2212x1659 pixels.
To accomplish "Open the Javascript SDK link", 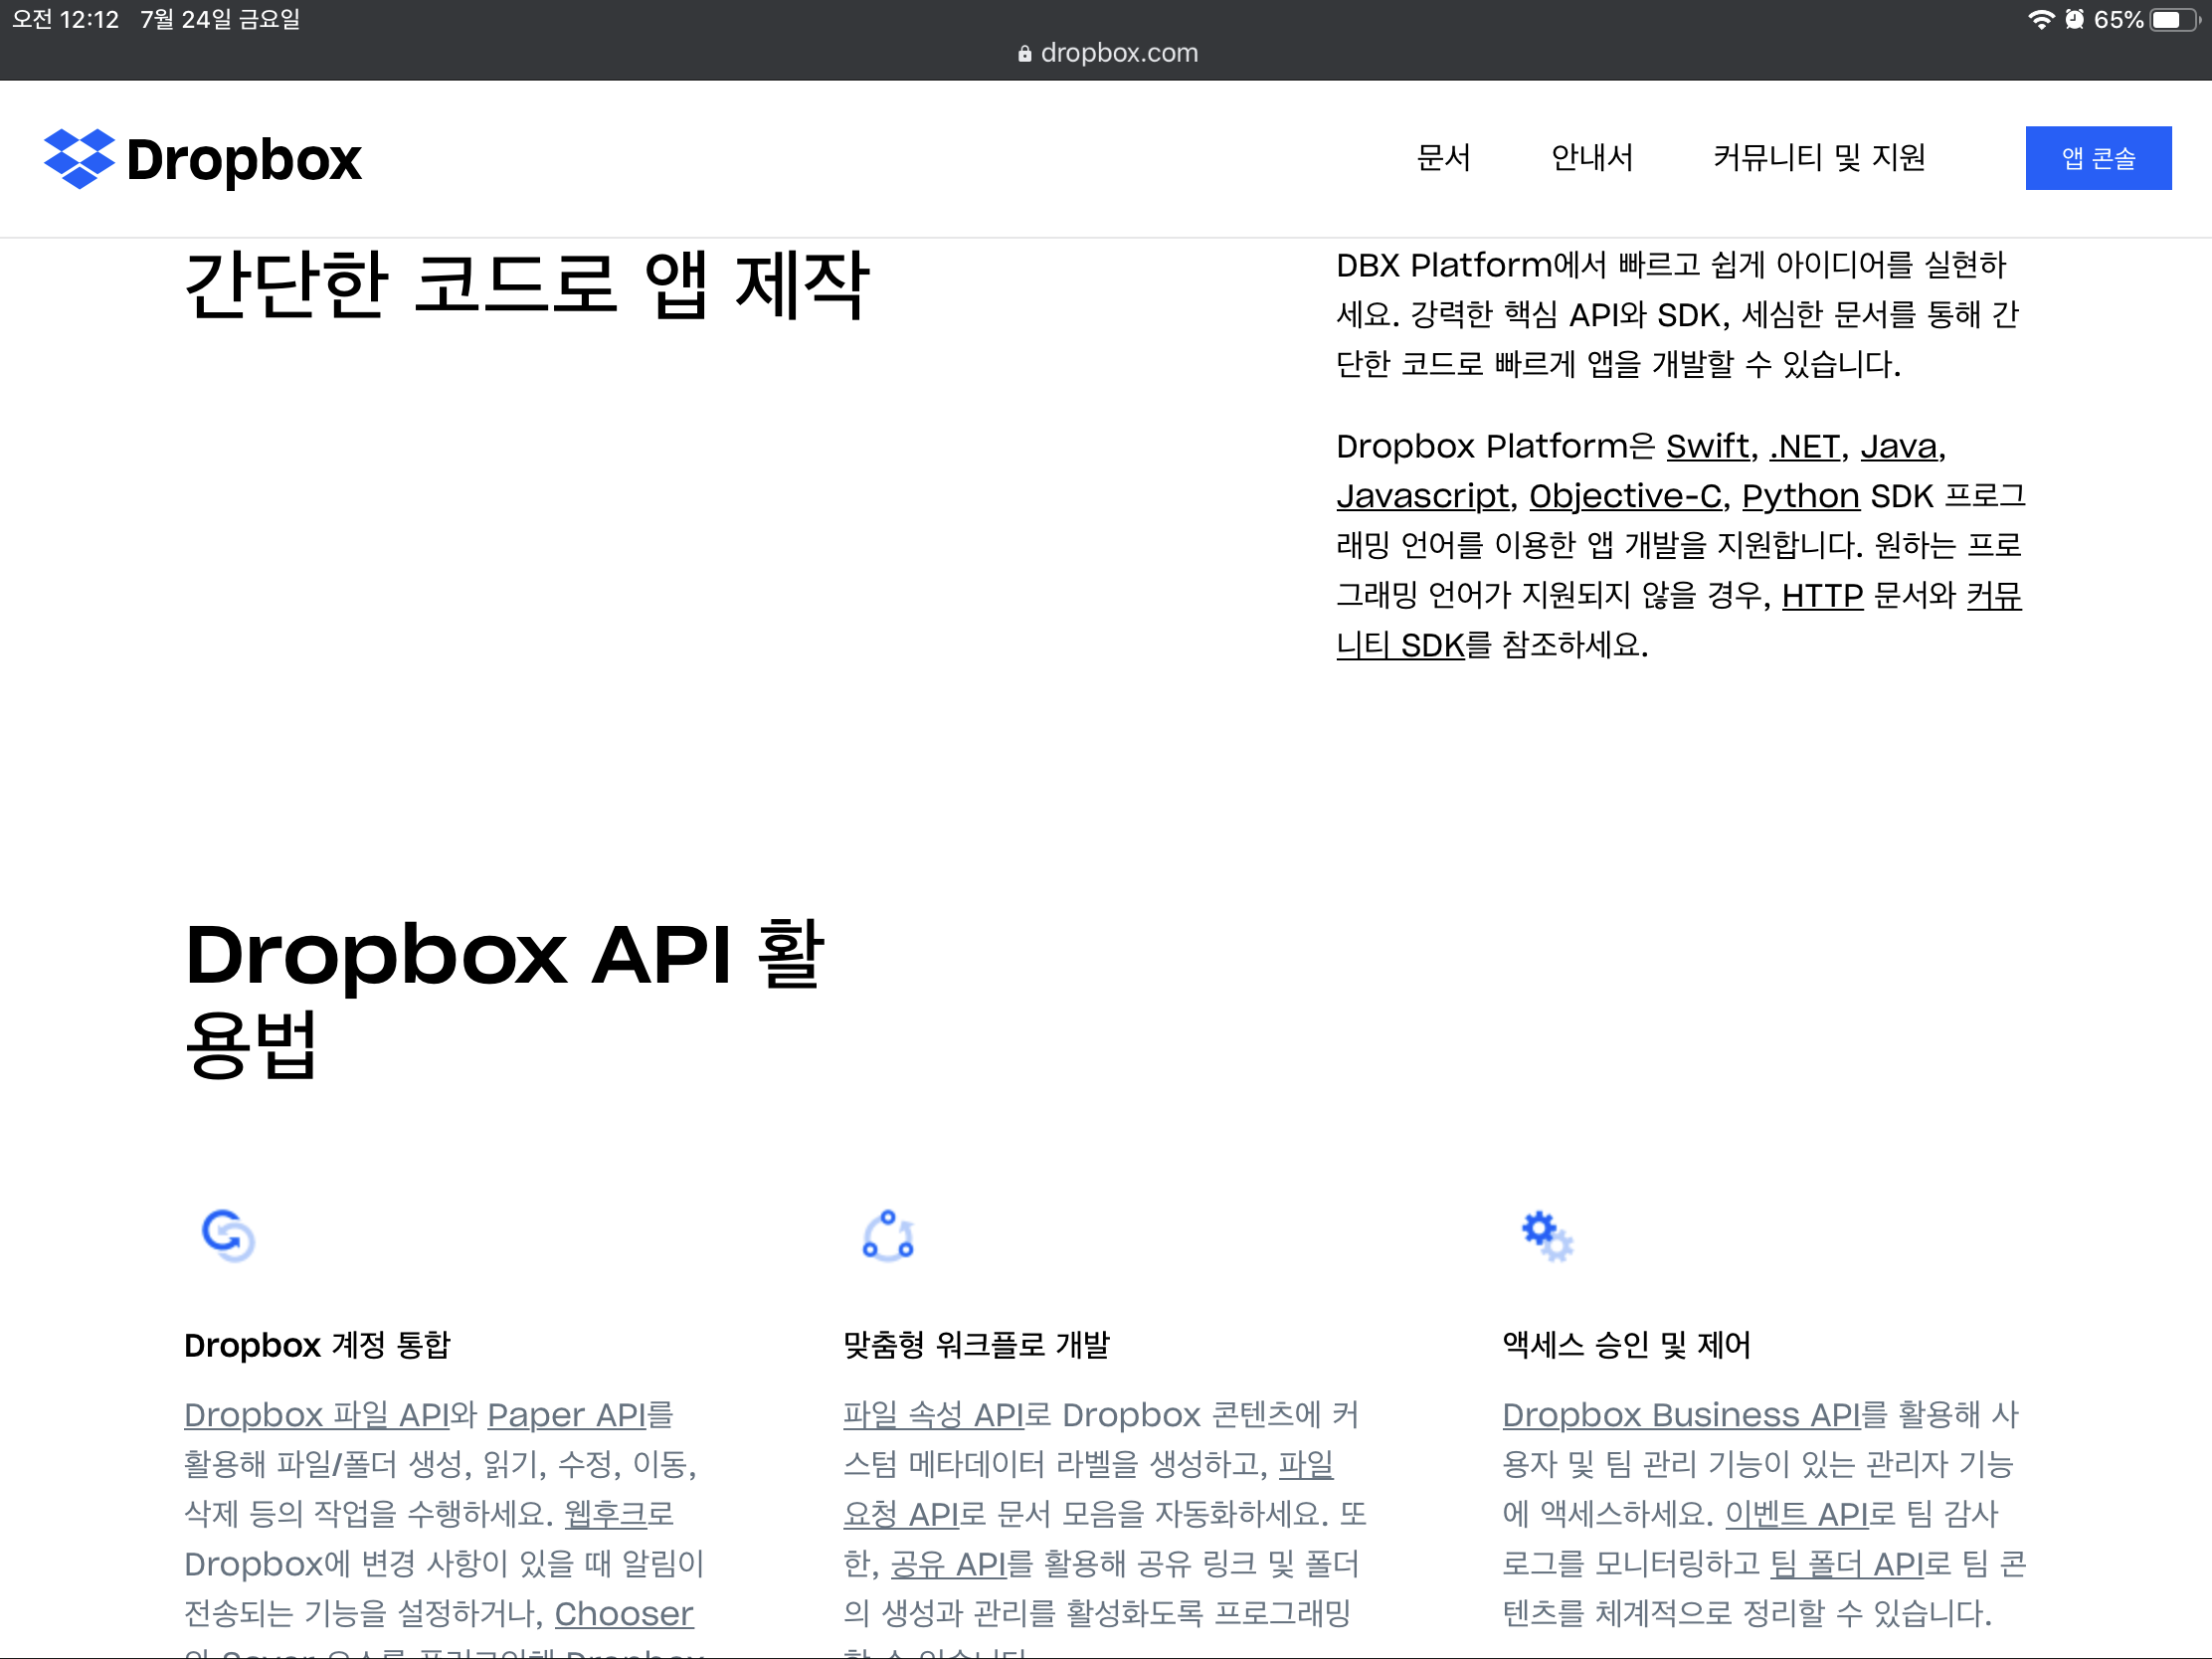I will [x=1422, y=496].
